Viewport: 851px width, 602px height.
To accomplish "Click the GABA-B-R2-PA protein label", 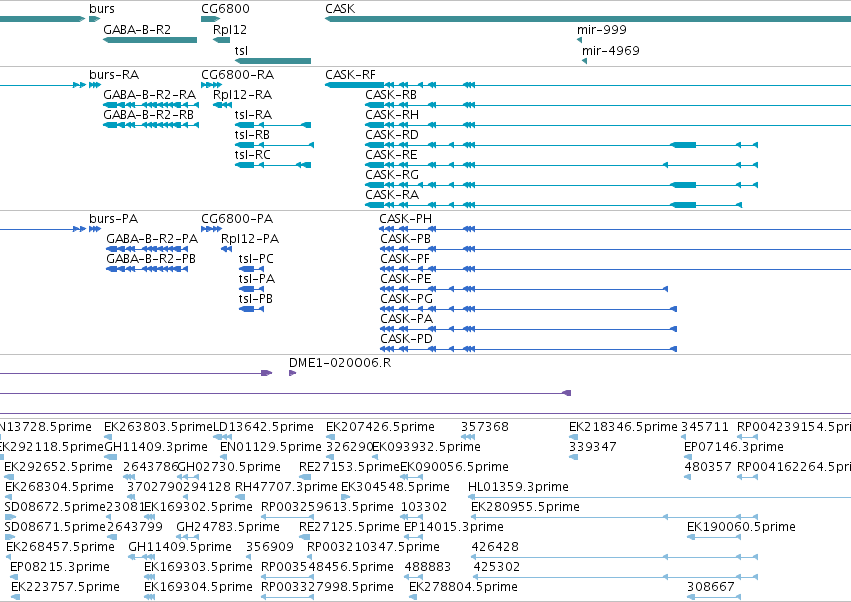I will click(x=152, y=239).
